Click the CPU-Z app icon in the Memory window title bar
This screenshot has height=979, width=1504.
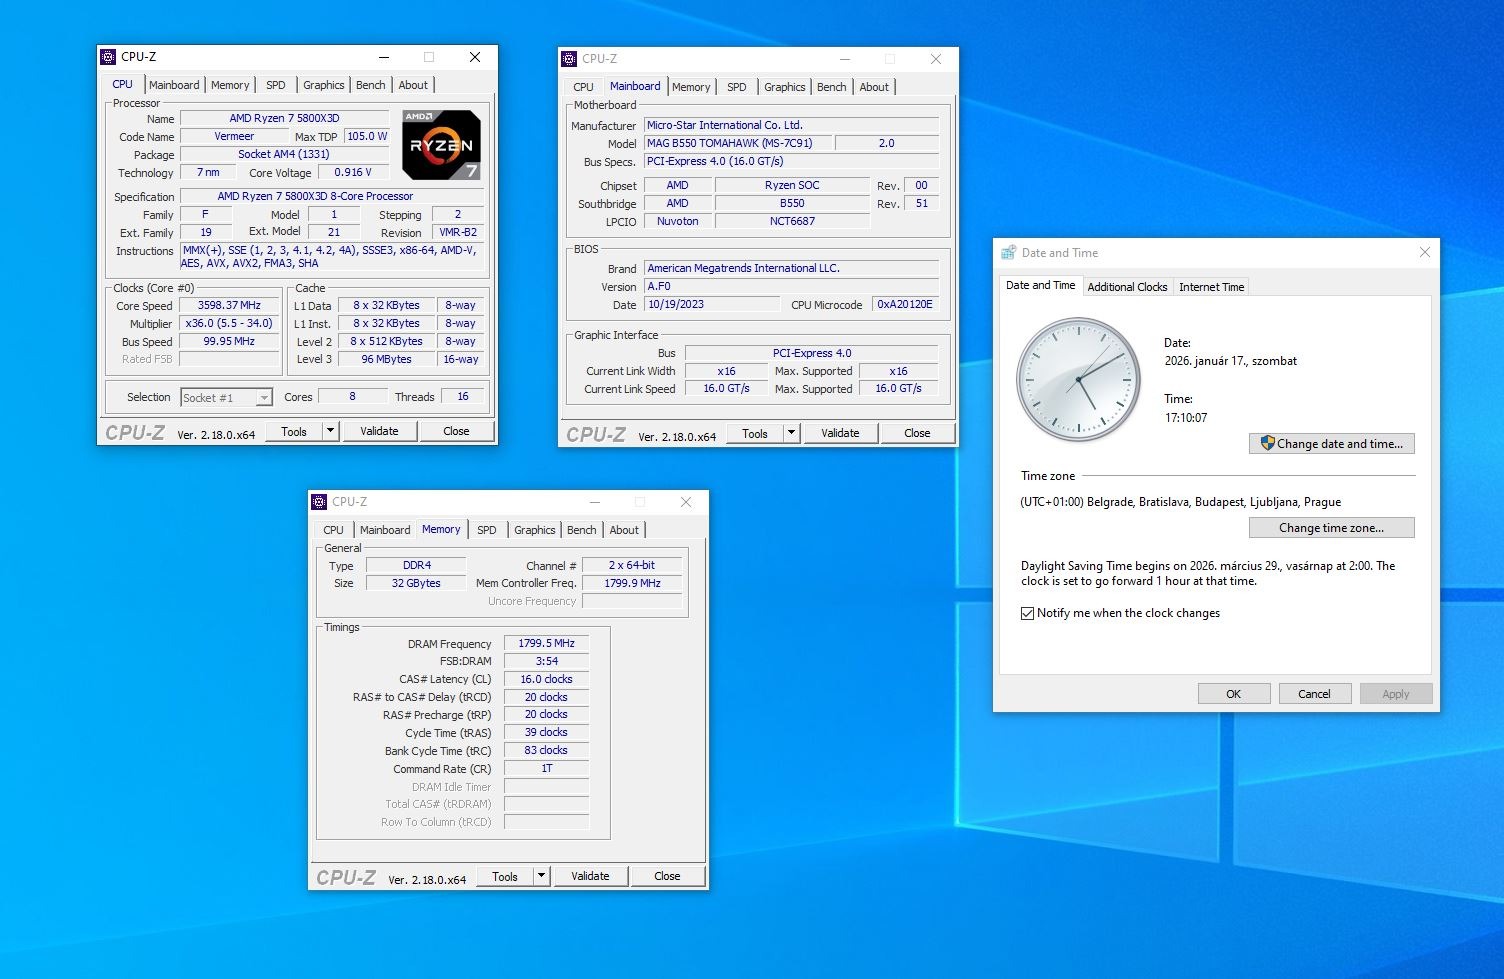coord(320,502)
